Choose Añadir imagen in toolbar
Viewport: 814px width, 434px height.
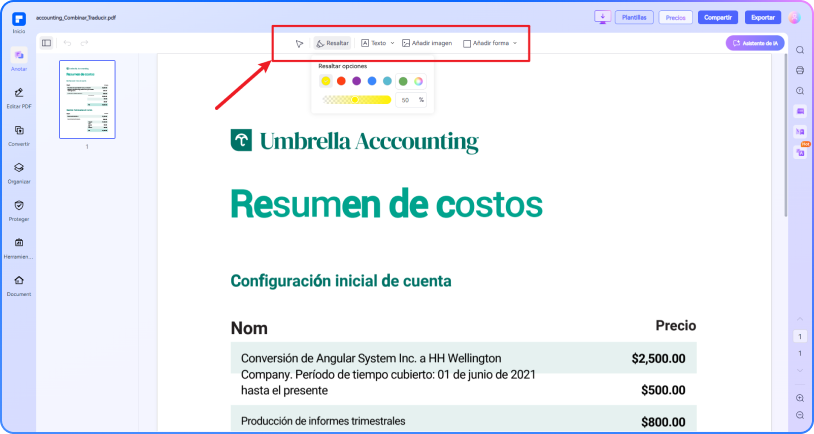(427, 43)
